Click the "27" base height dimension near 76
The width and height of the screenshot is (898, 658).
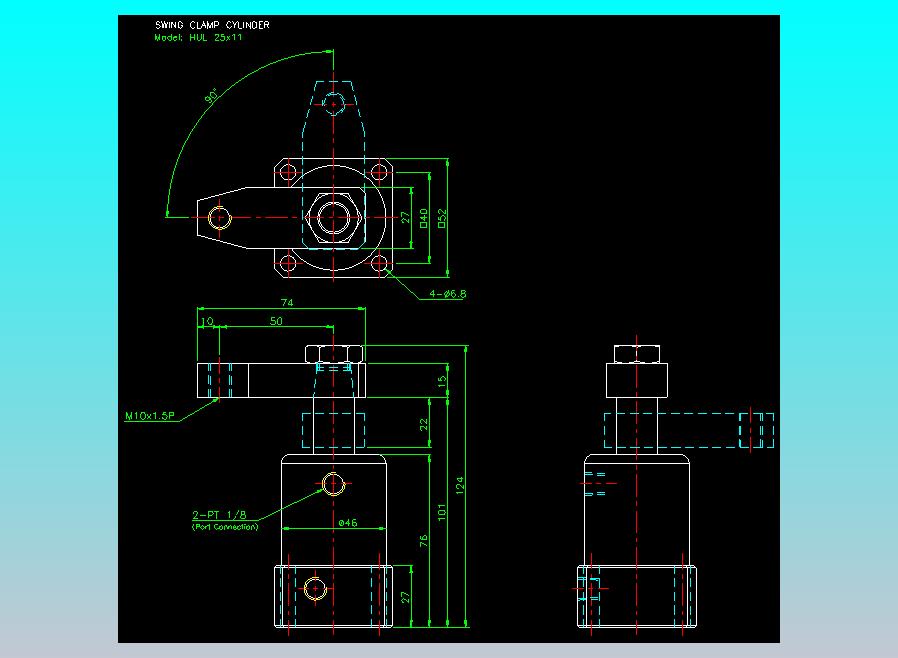click(405, 597)
